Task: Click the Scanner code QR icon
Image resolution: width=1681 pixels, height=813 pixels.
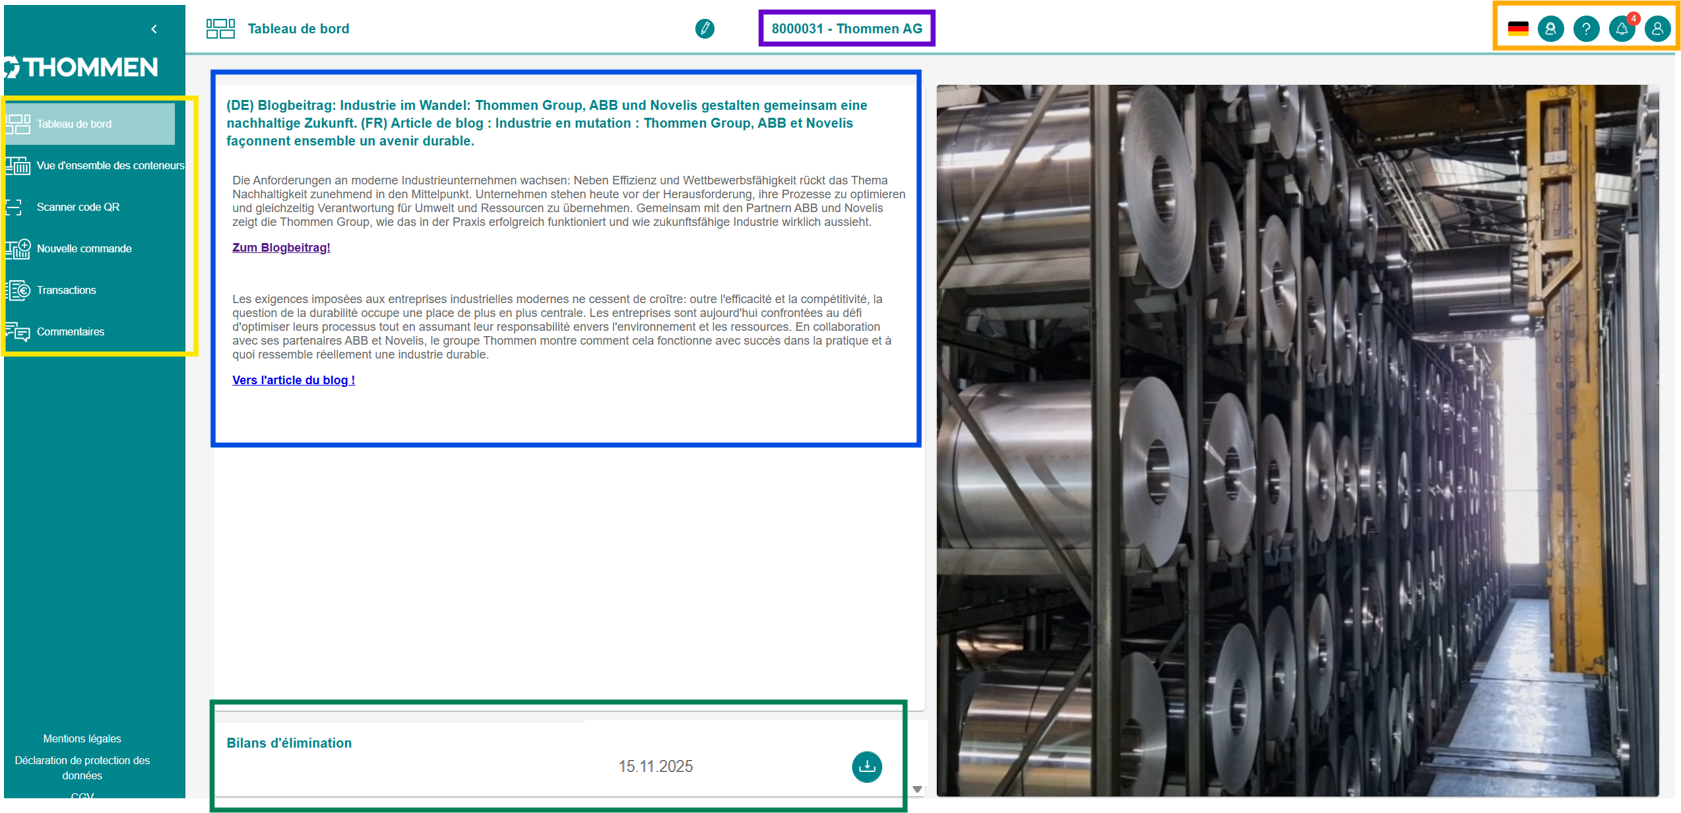Action: coord(14,207)
